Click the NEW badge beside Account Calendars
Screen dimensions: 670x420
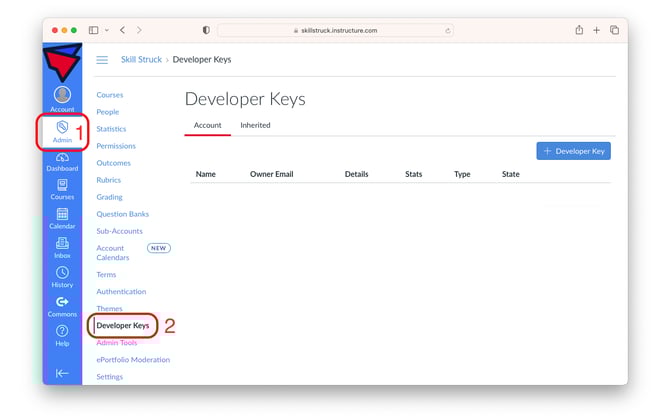coord(159,248)
